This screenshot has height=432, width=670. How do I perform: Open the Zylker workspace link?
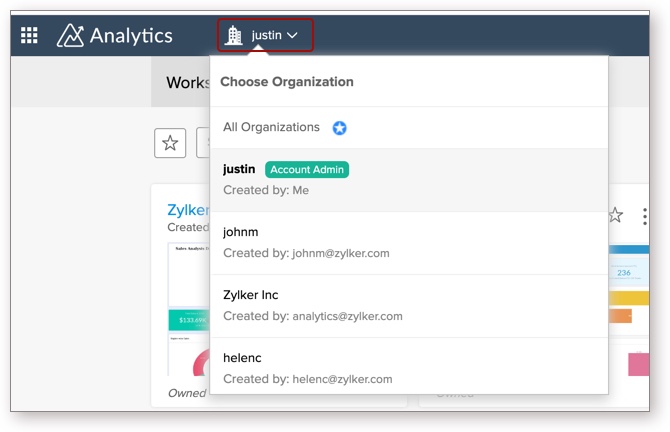[188, 210]
